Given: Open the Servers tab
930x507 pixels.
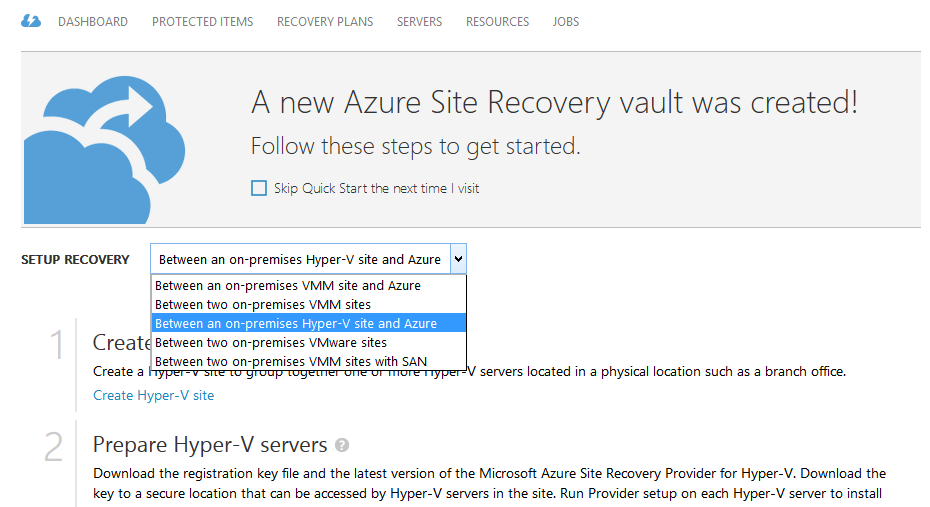Looking at the screenshot, I should pos(419,21).
